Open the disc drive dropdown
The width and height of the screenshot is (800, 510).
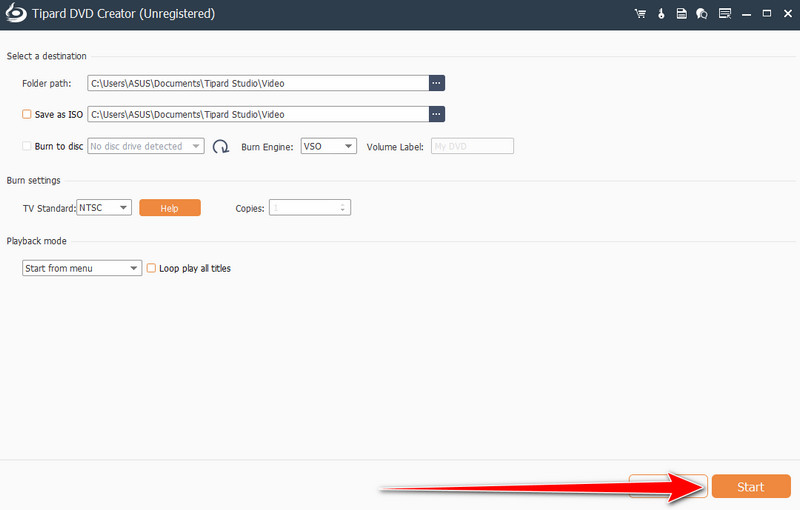(145, 146)
